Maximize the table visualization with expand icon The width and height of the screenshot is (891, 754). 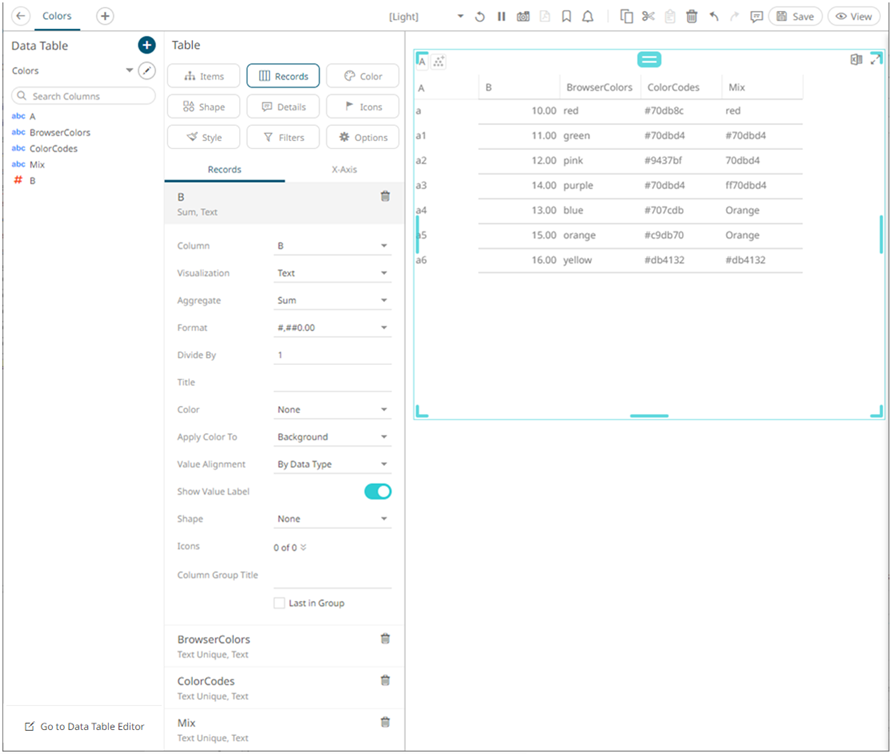876,60
